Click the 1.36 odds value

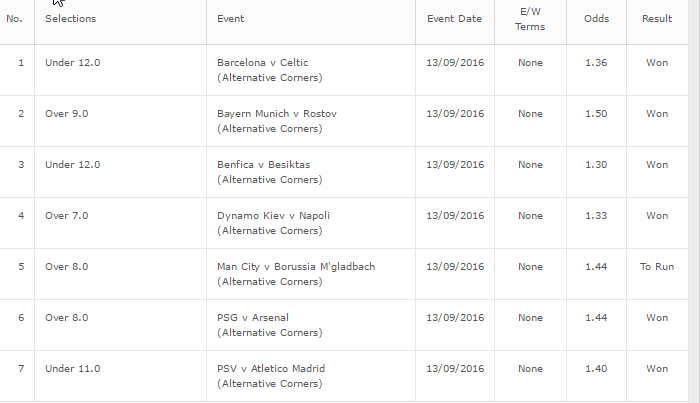(x=596, y=62)
